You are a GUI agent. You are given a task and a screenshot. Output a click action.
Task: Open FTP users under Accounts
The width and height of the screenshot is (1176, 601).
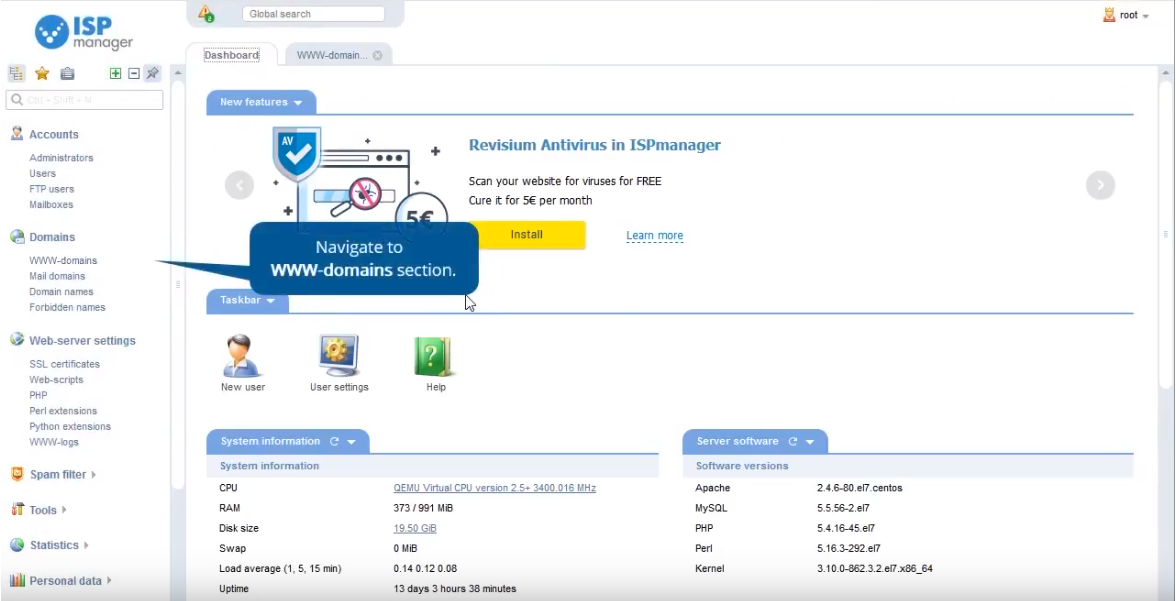(52, 189)
